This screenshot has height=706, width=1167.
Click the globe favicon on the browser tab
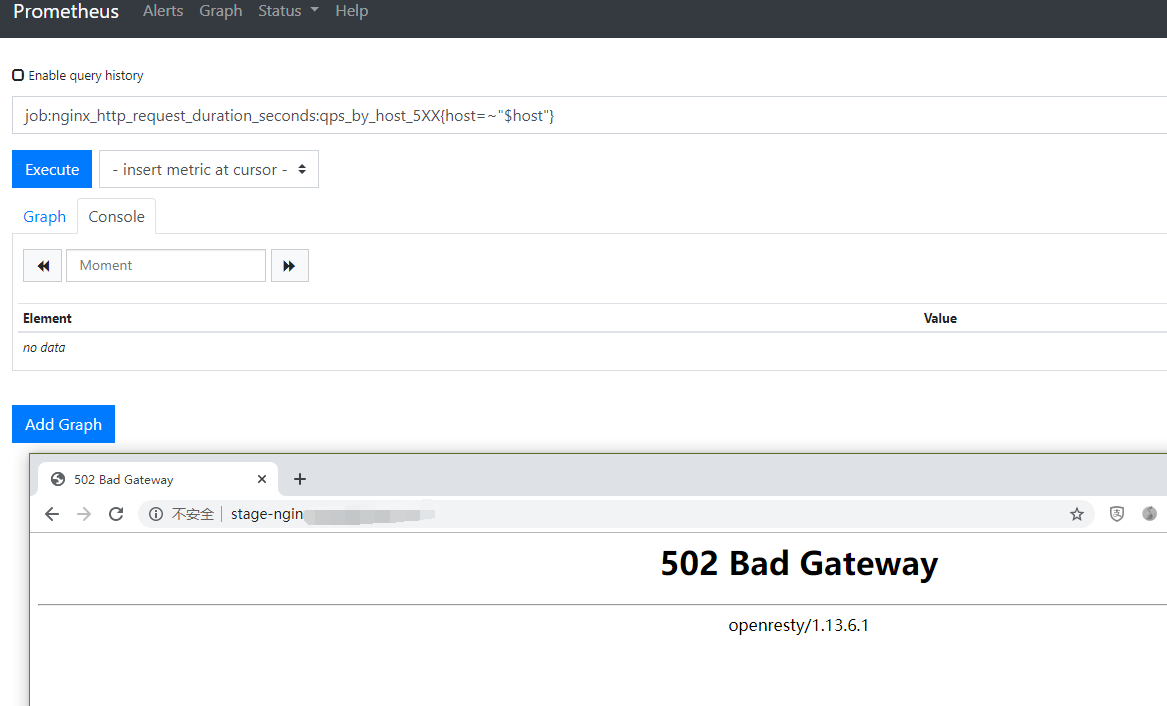pyautogui.click(x=58, y=479)
